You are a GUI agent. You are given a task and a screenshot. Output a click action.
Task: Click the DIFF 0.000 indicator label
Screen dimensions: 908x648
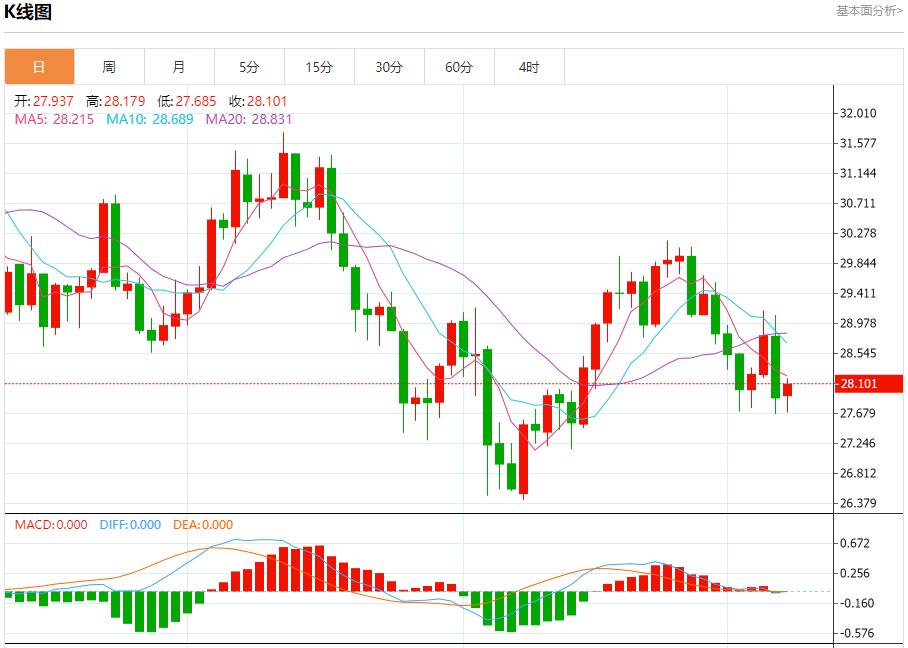pos(130,525)
